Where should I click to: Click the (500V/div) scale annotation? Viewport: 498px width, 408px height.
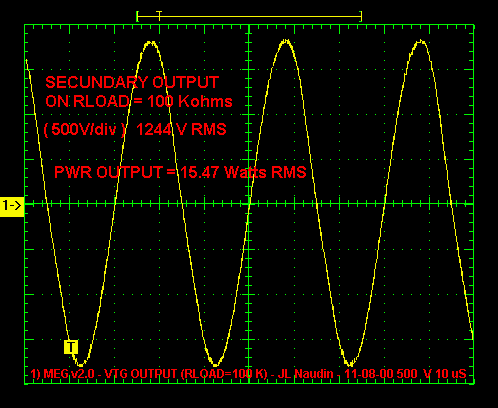(85, 129)
